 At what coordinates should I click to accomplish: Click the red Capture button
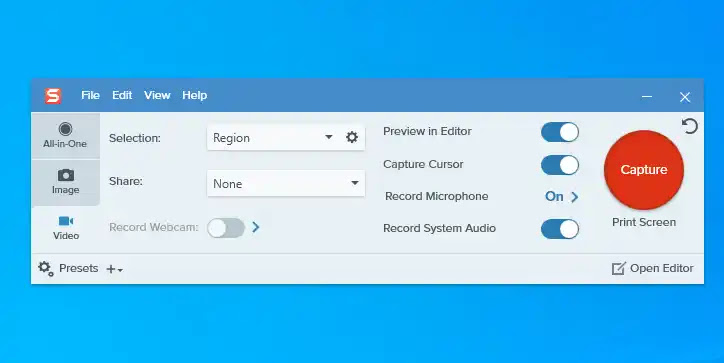(644, 169)
